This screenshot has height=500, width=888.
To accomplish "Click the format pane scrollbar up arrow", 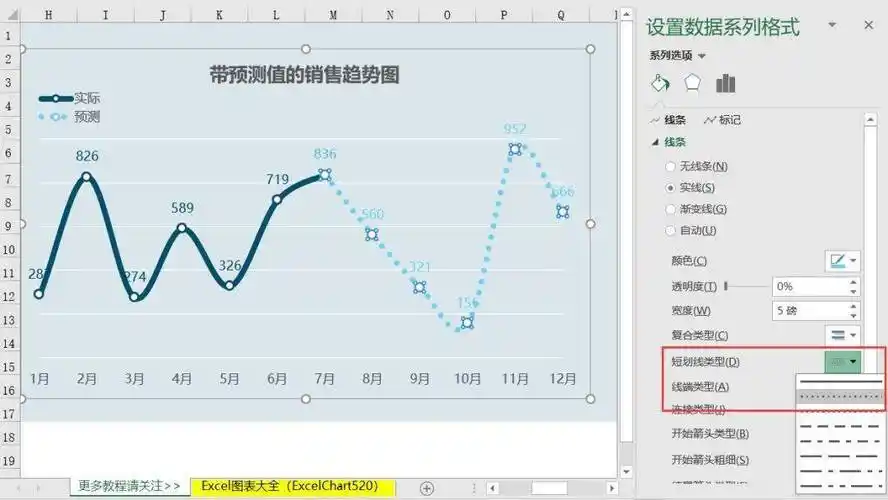I will click(x=870, y=119).
